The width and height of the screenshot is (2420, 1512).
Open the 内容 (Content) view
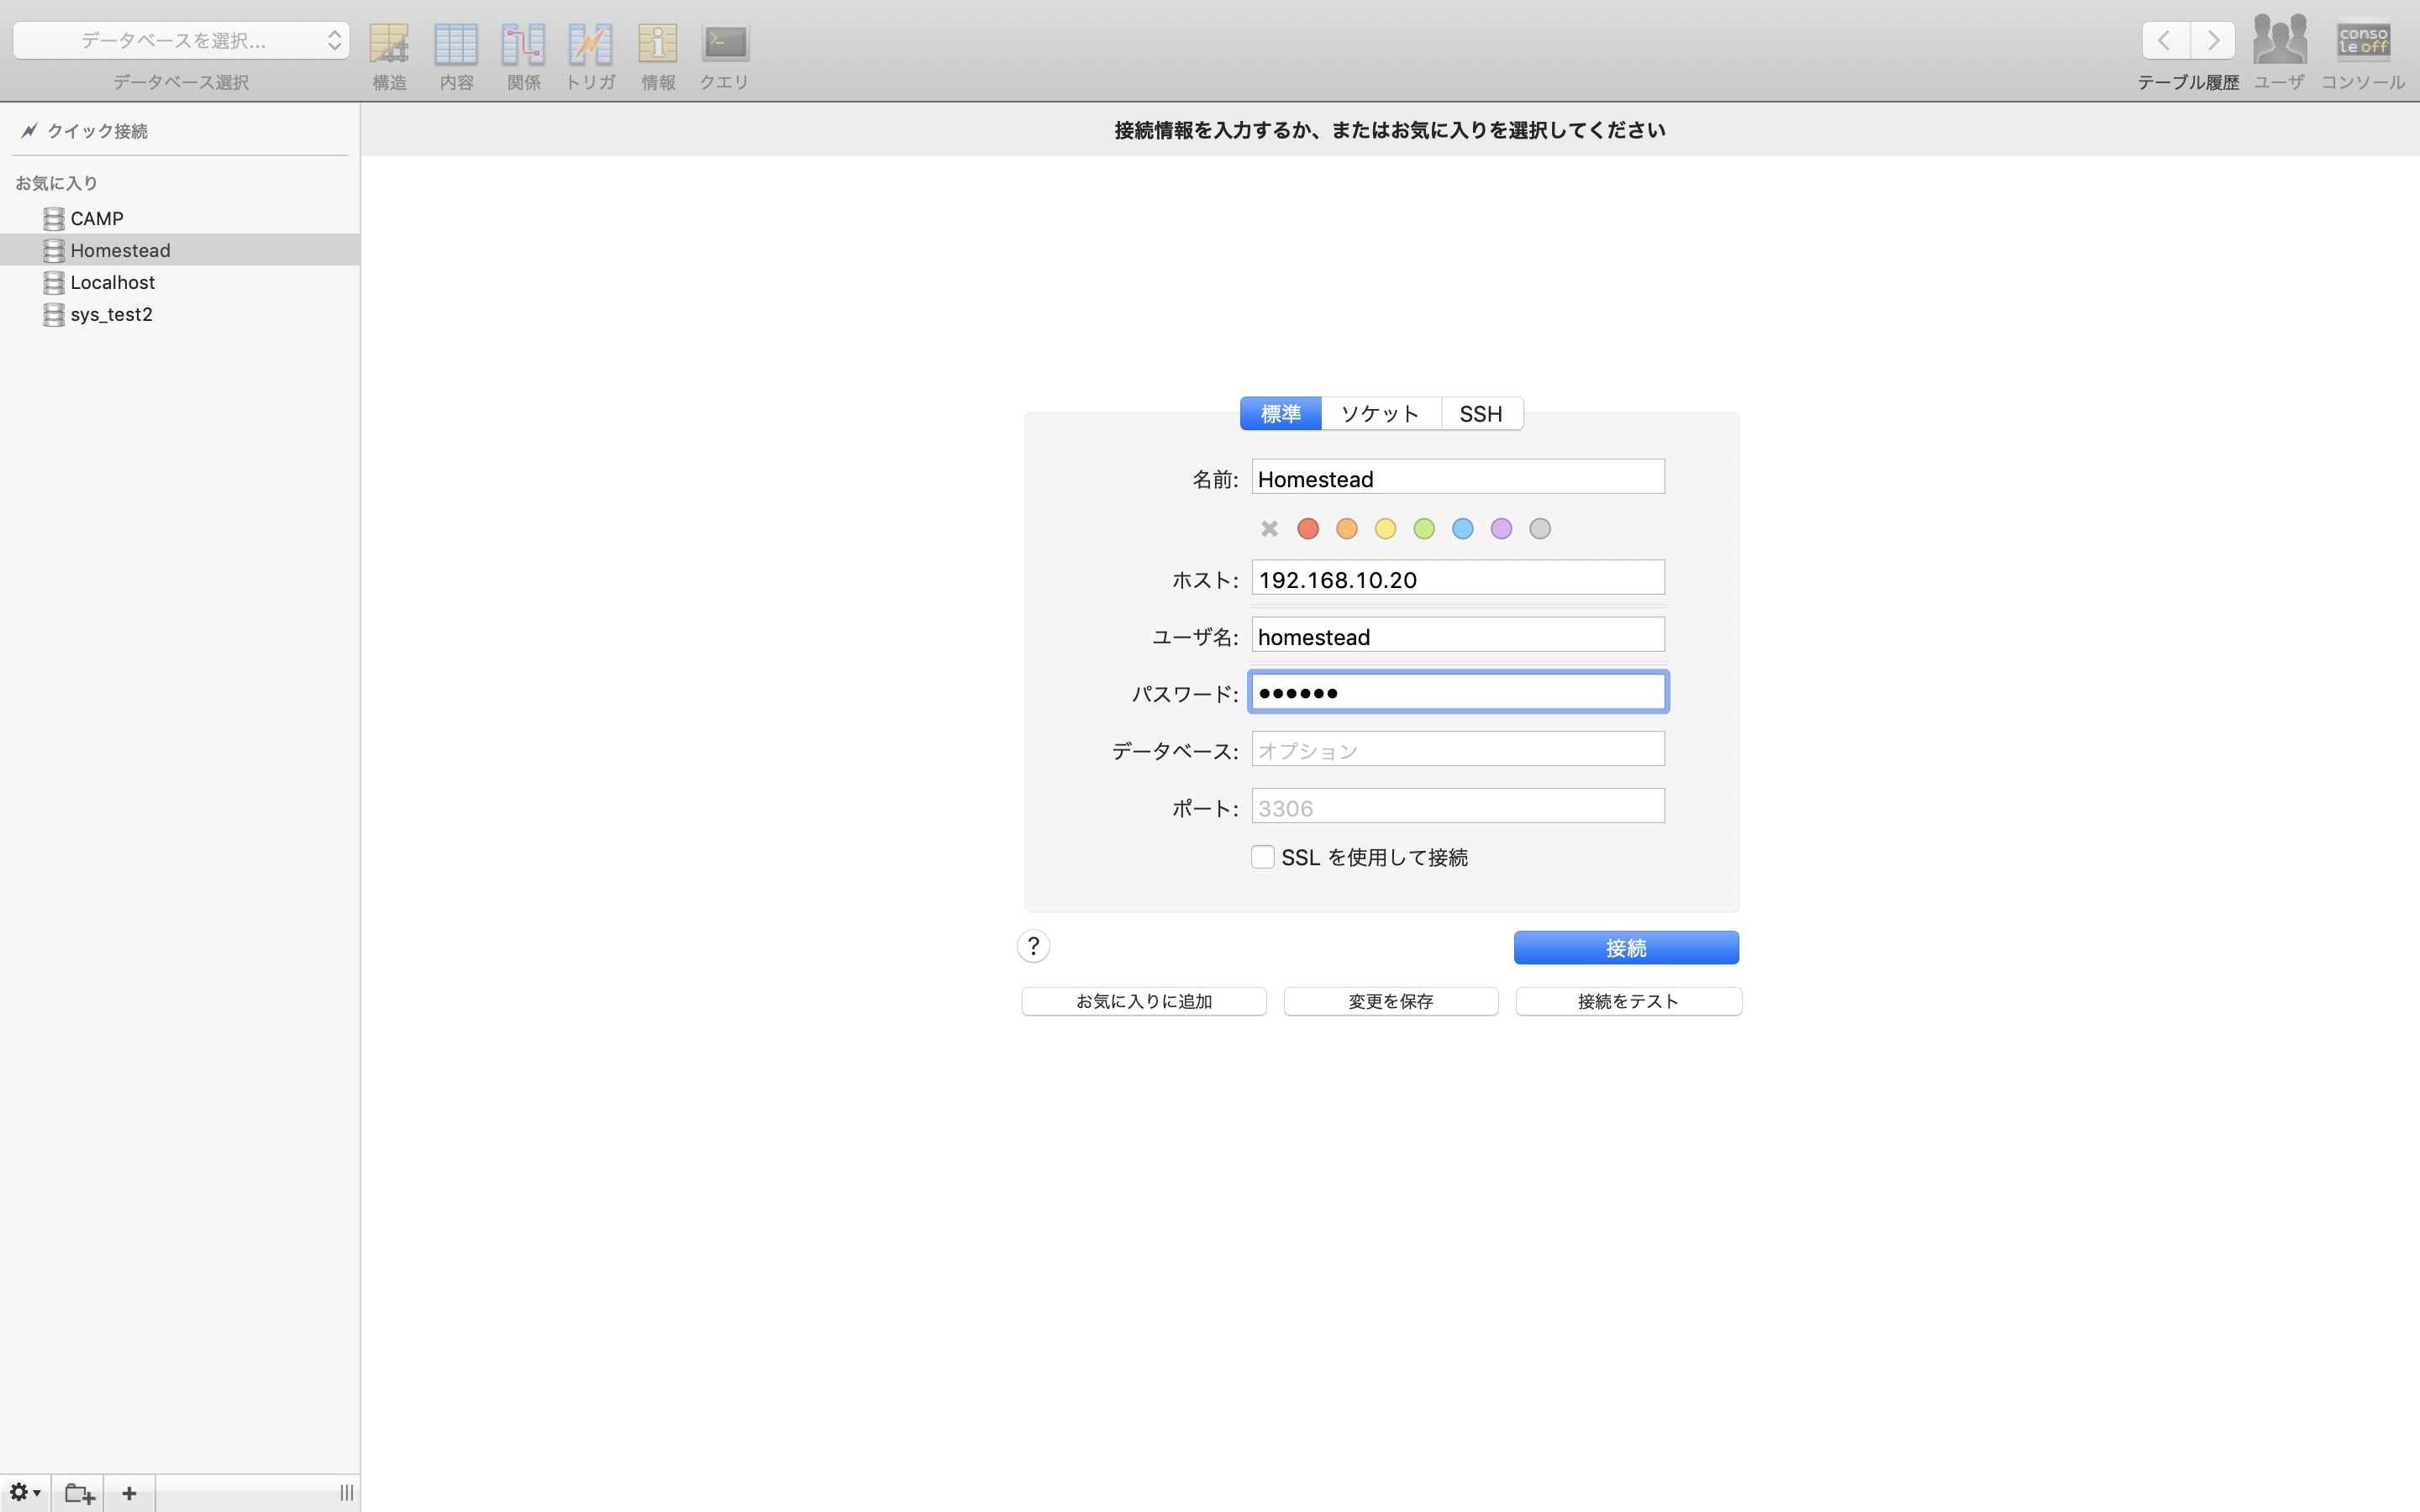pyautogui.click(x=456, y=44)
